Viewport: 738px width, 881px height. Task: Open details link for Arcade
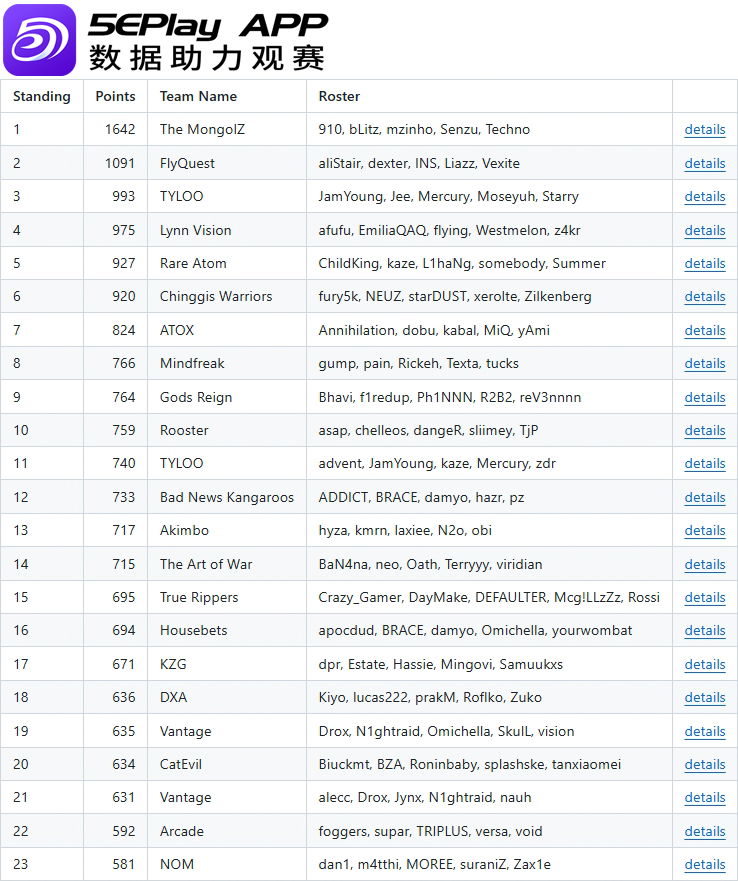coord(705,831)
